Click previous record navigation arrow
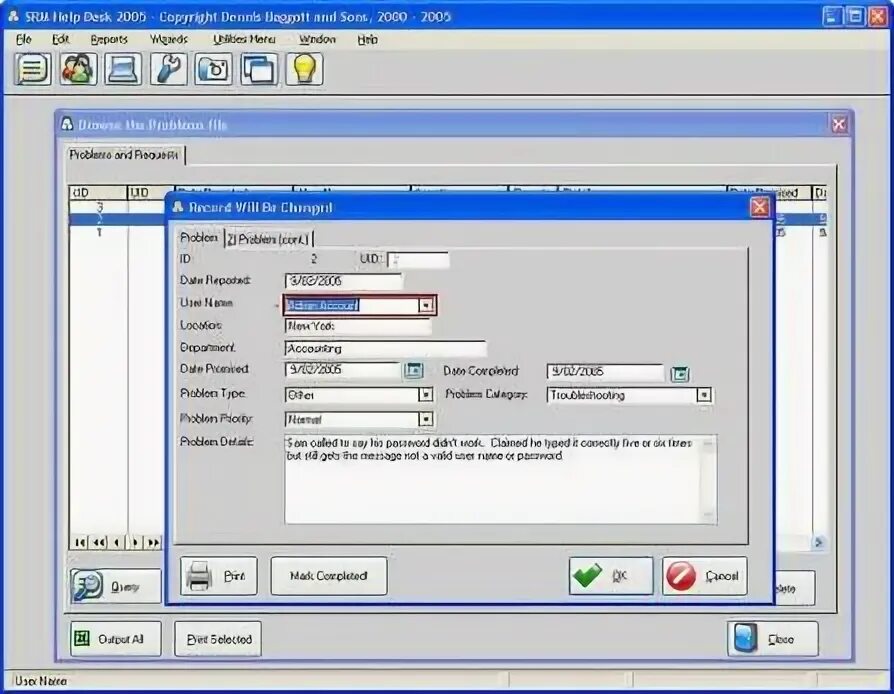This screenshot has width=894, height=694. pos(117,542)
